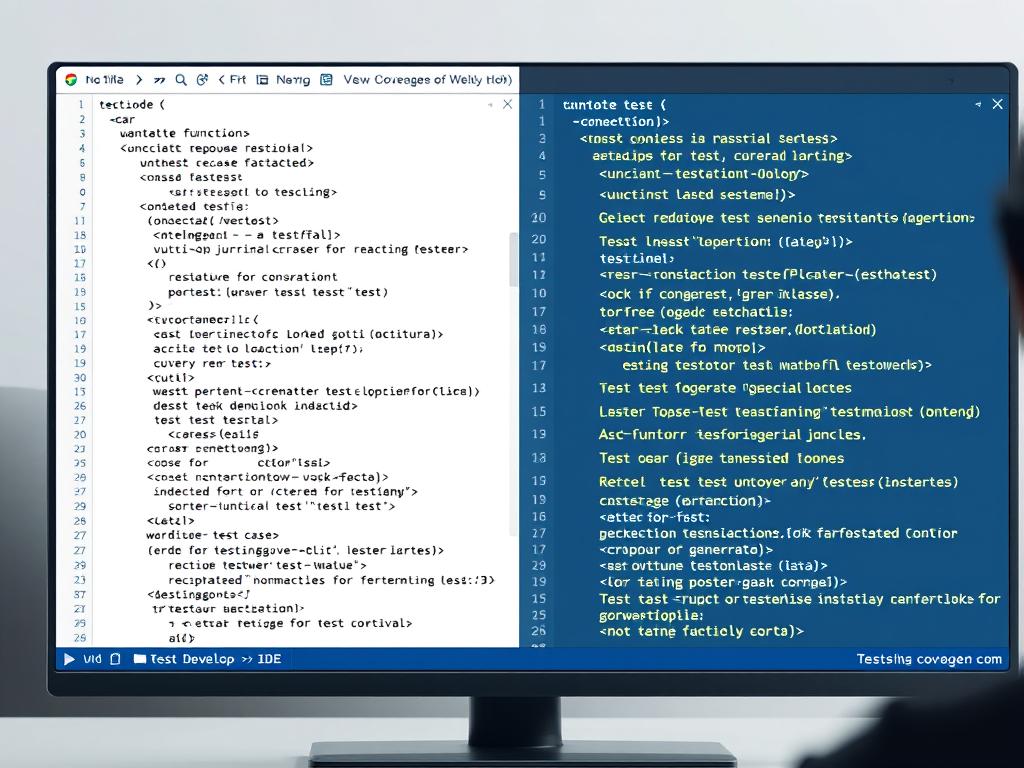Viewport: 1024px width, 768px height.
Task: Click '<unciant—testationt-Oolory>' line
Action: (704, 174)
